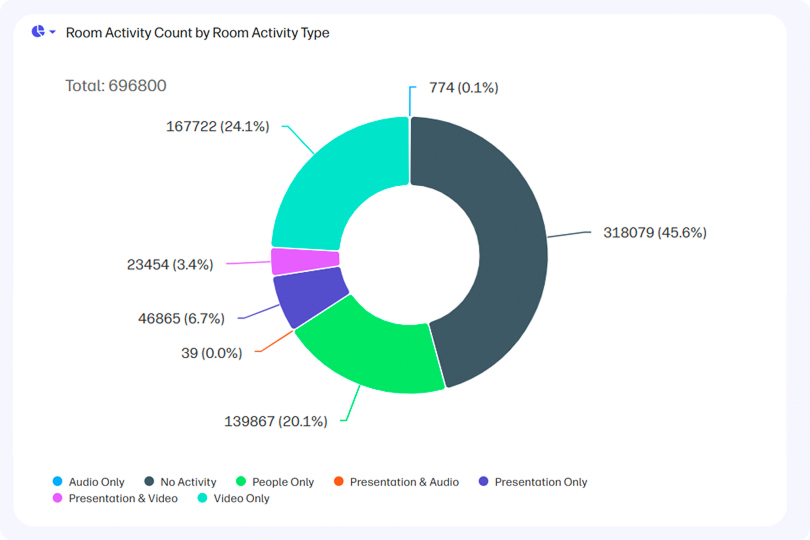Viewport: 810px width, 540px height.
Task: Toggle the No Activity legend item
Action: tap(181, 482)
